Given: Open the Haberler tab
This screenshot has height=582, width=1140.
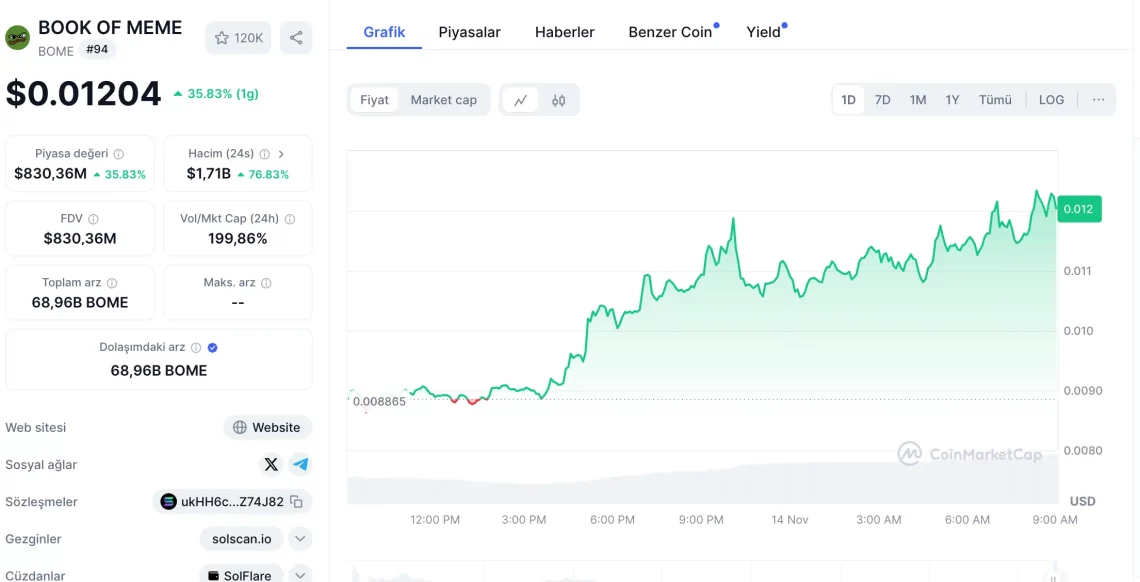Looking at the screenshot, I should (x=564, y=32).
